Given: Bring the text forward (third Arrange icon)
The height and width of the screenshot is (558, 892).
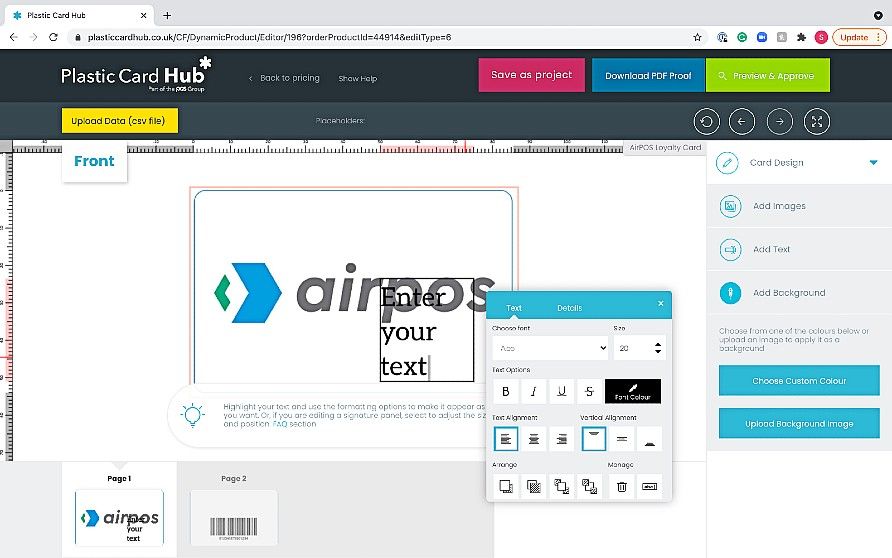Looking at the screenshot, I should 561,487.
